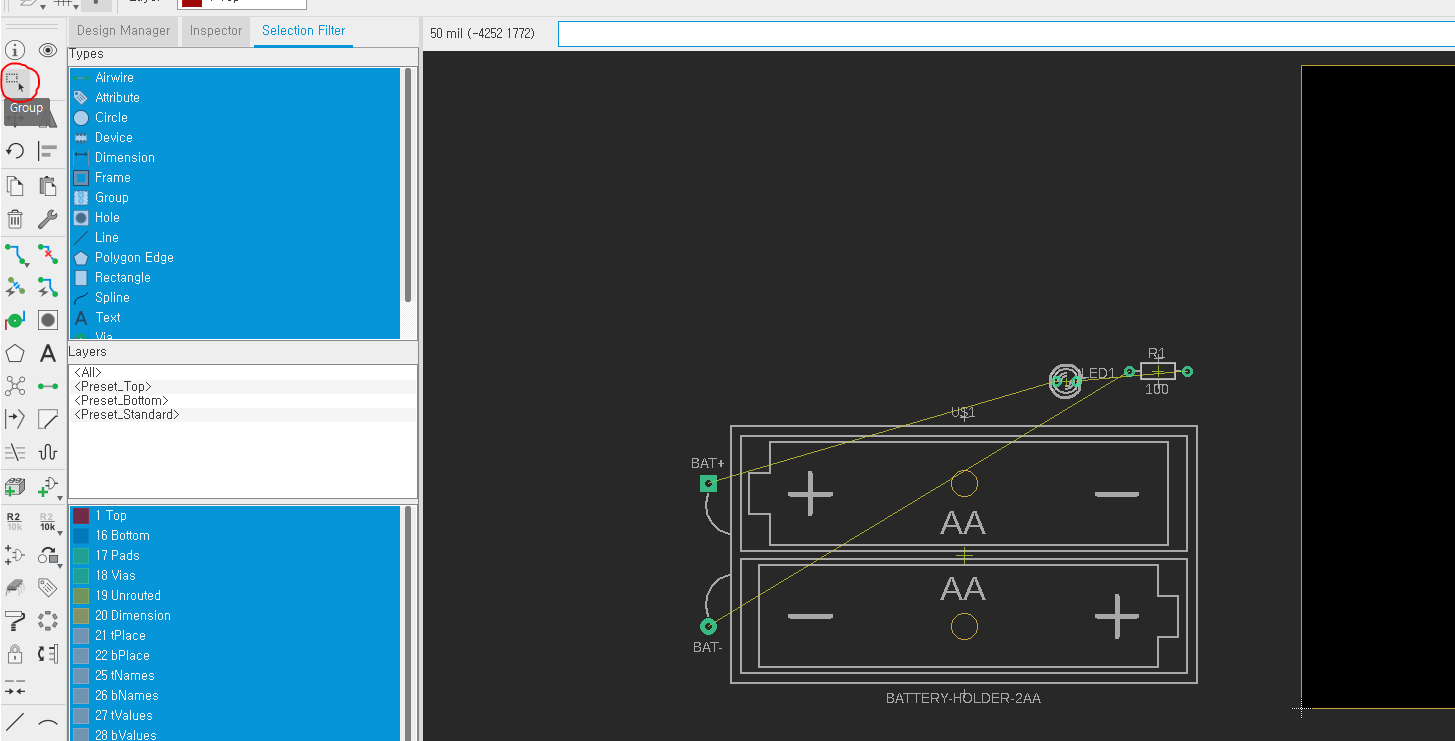1455x741 pixels.
Task: Select the Attribute tag tool icon
Action: (48, 587)
